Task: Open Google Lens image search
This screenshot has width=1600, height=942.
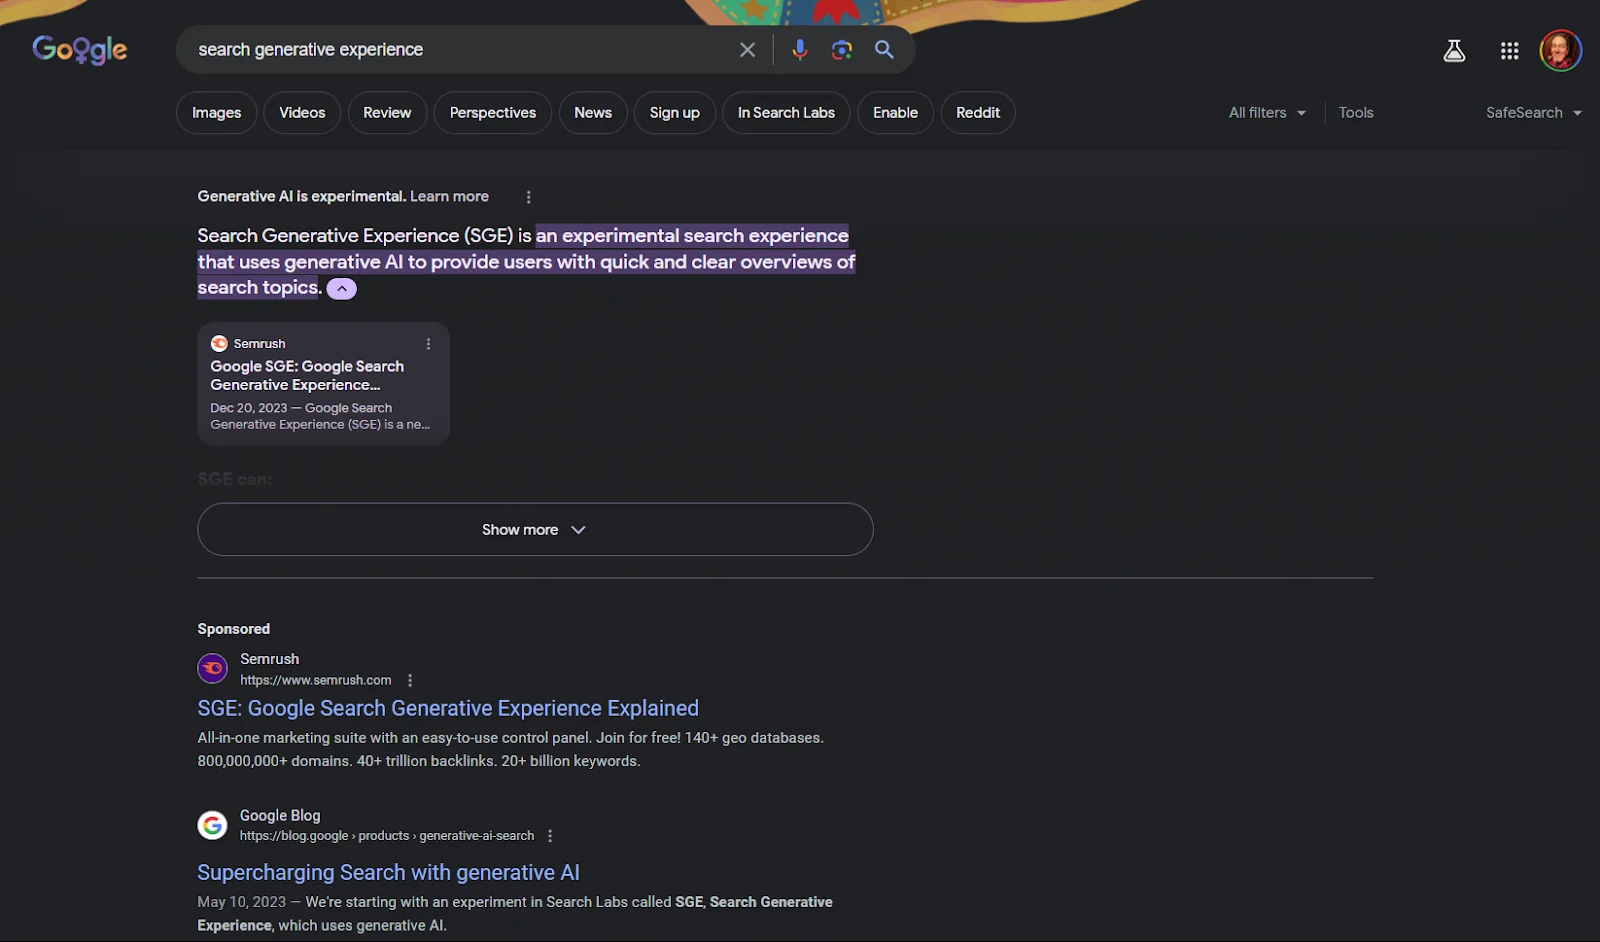Action: 841,49
